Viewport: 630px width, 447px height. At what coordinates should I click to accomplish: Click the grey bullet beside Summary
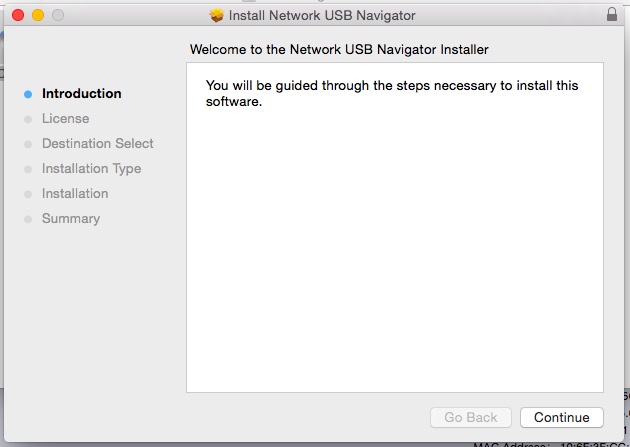[28, 219]
